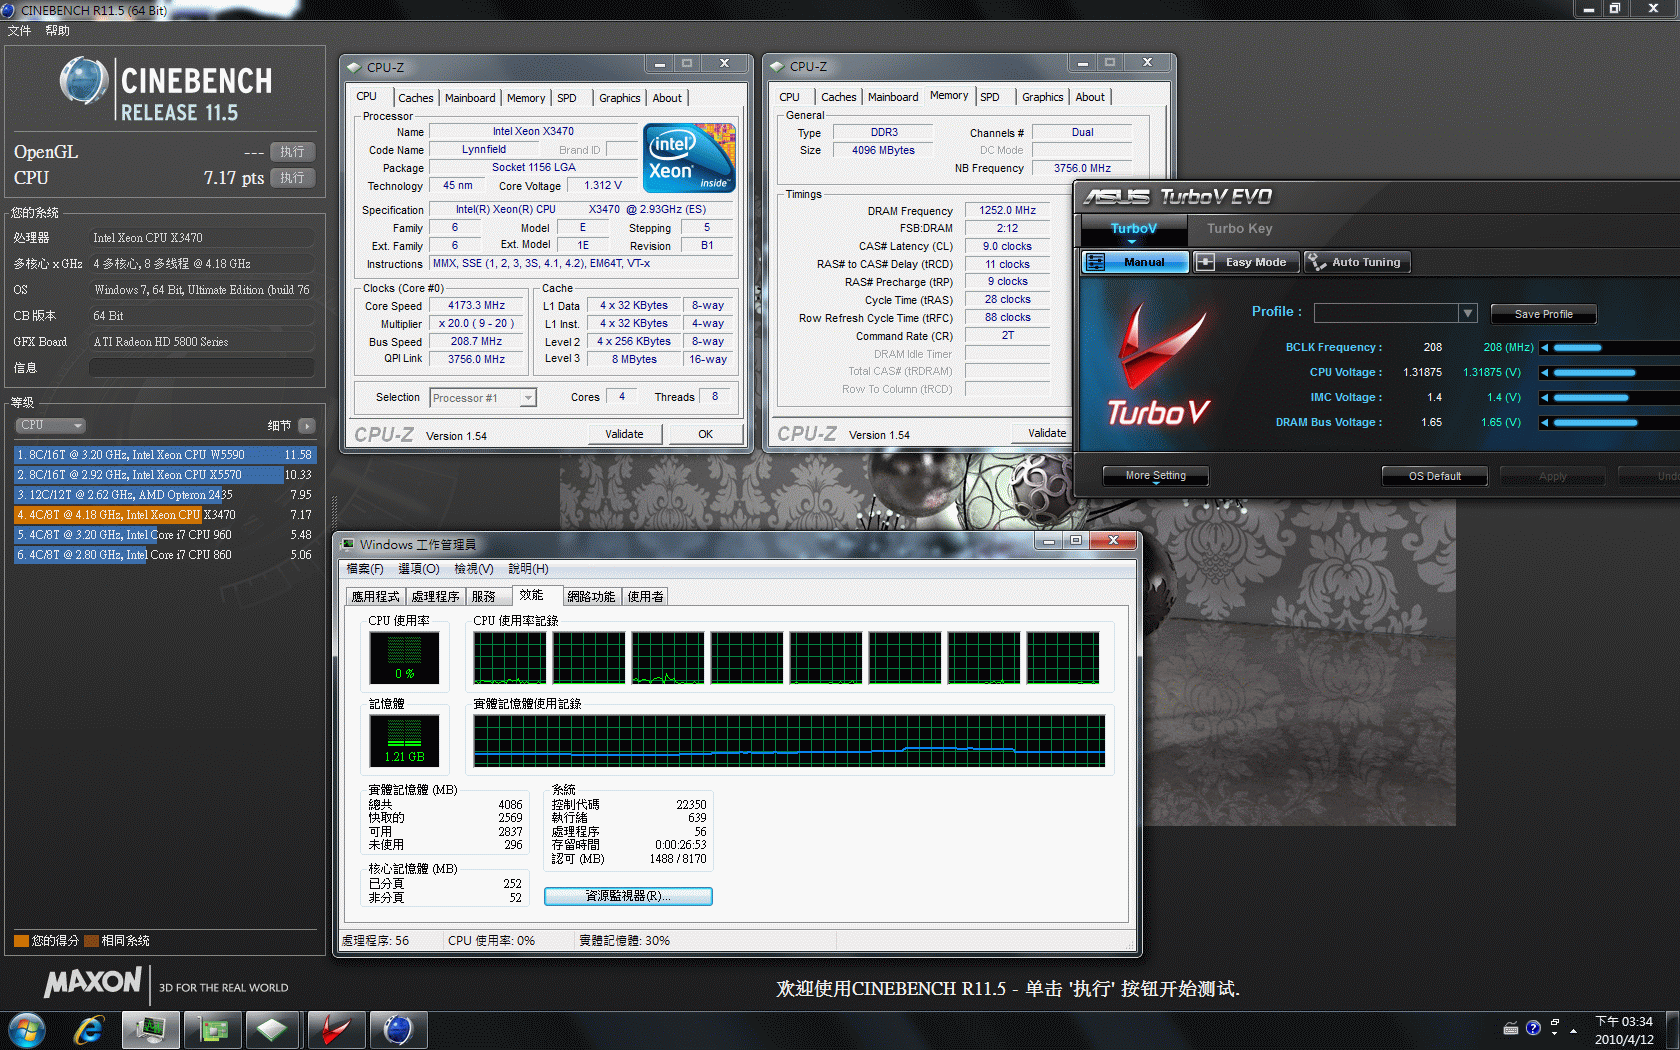Click the TurboV red V logo
The width and height of the screenshot is (1680, 1050).
click(x=1160, y=347)
